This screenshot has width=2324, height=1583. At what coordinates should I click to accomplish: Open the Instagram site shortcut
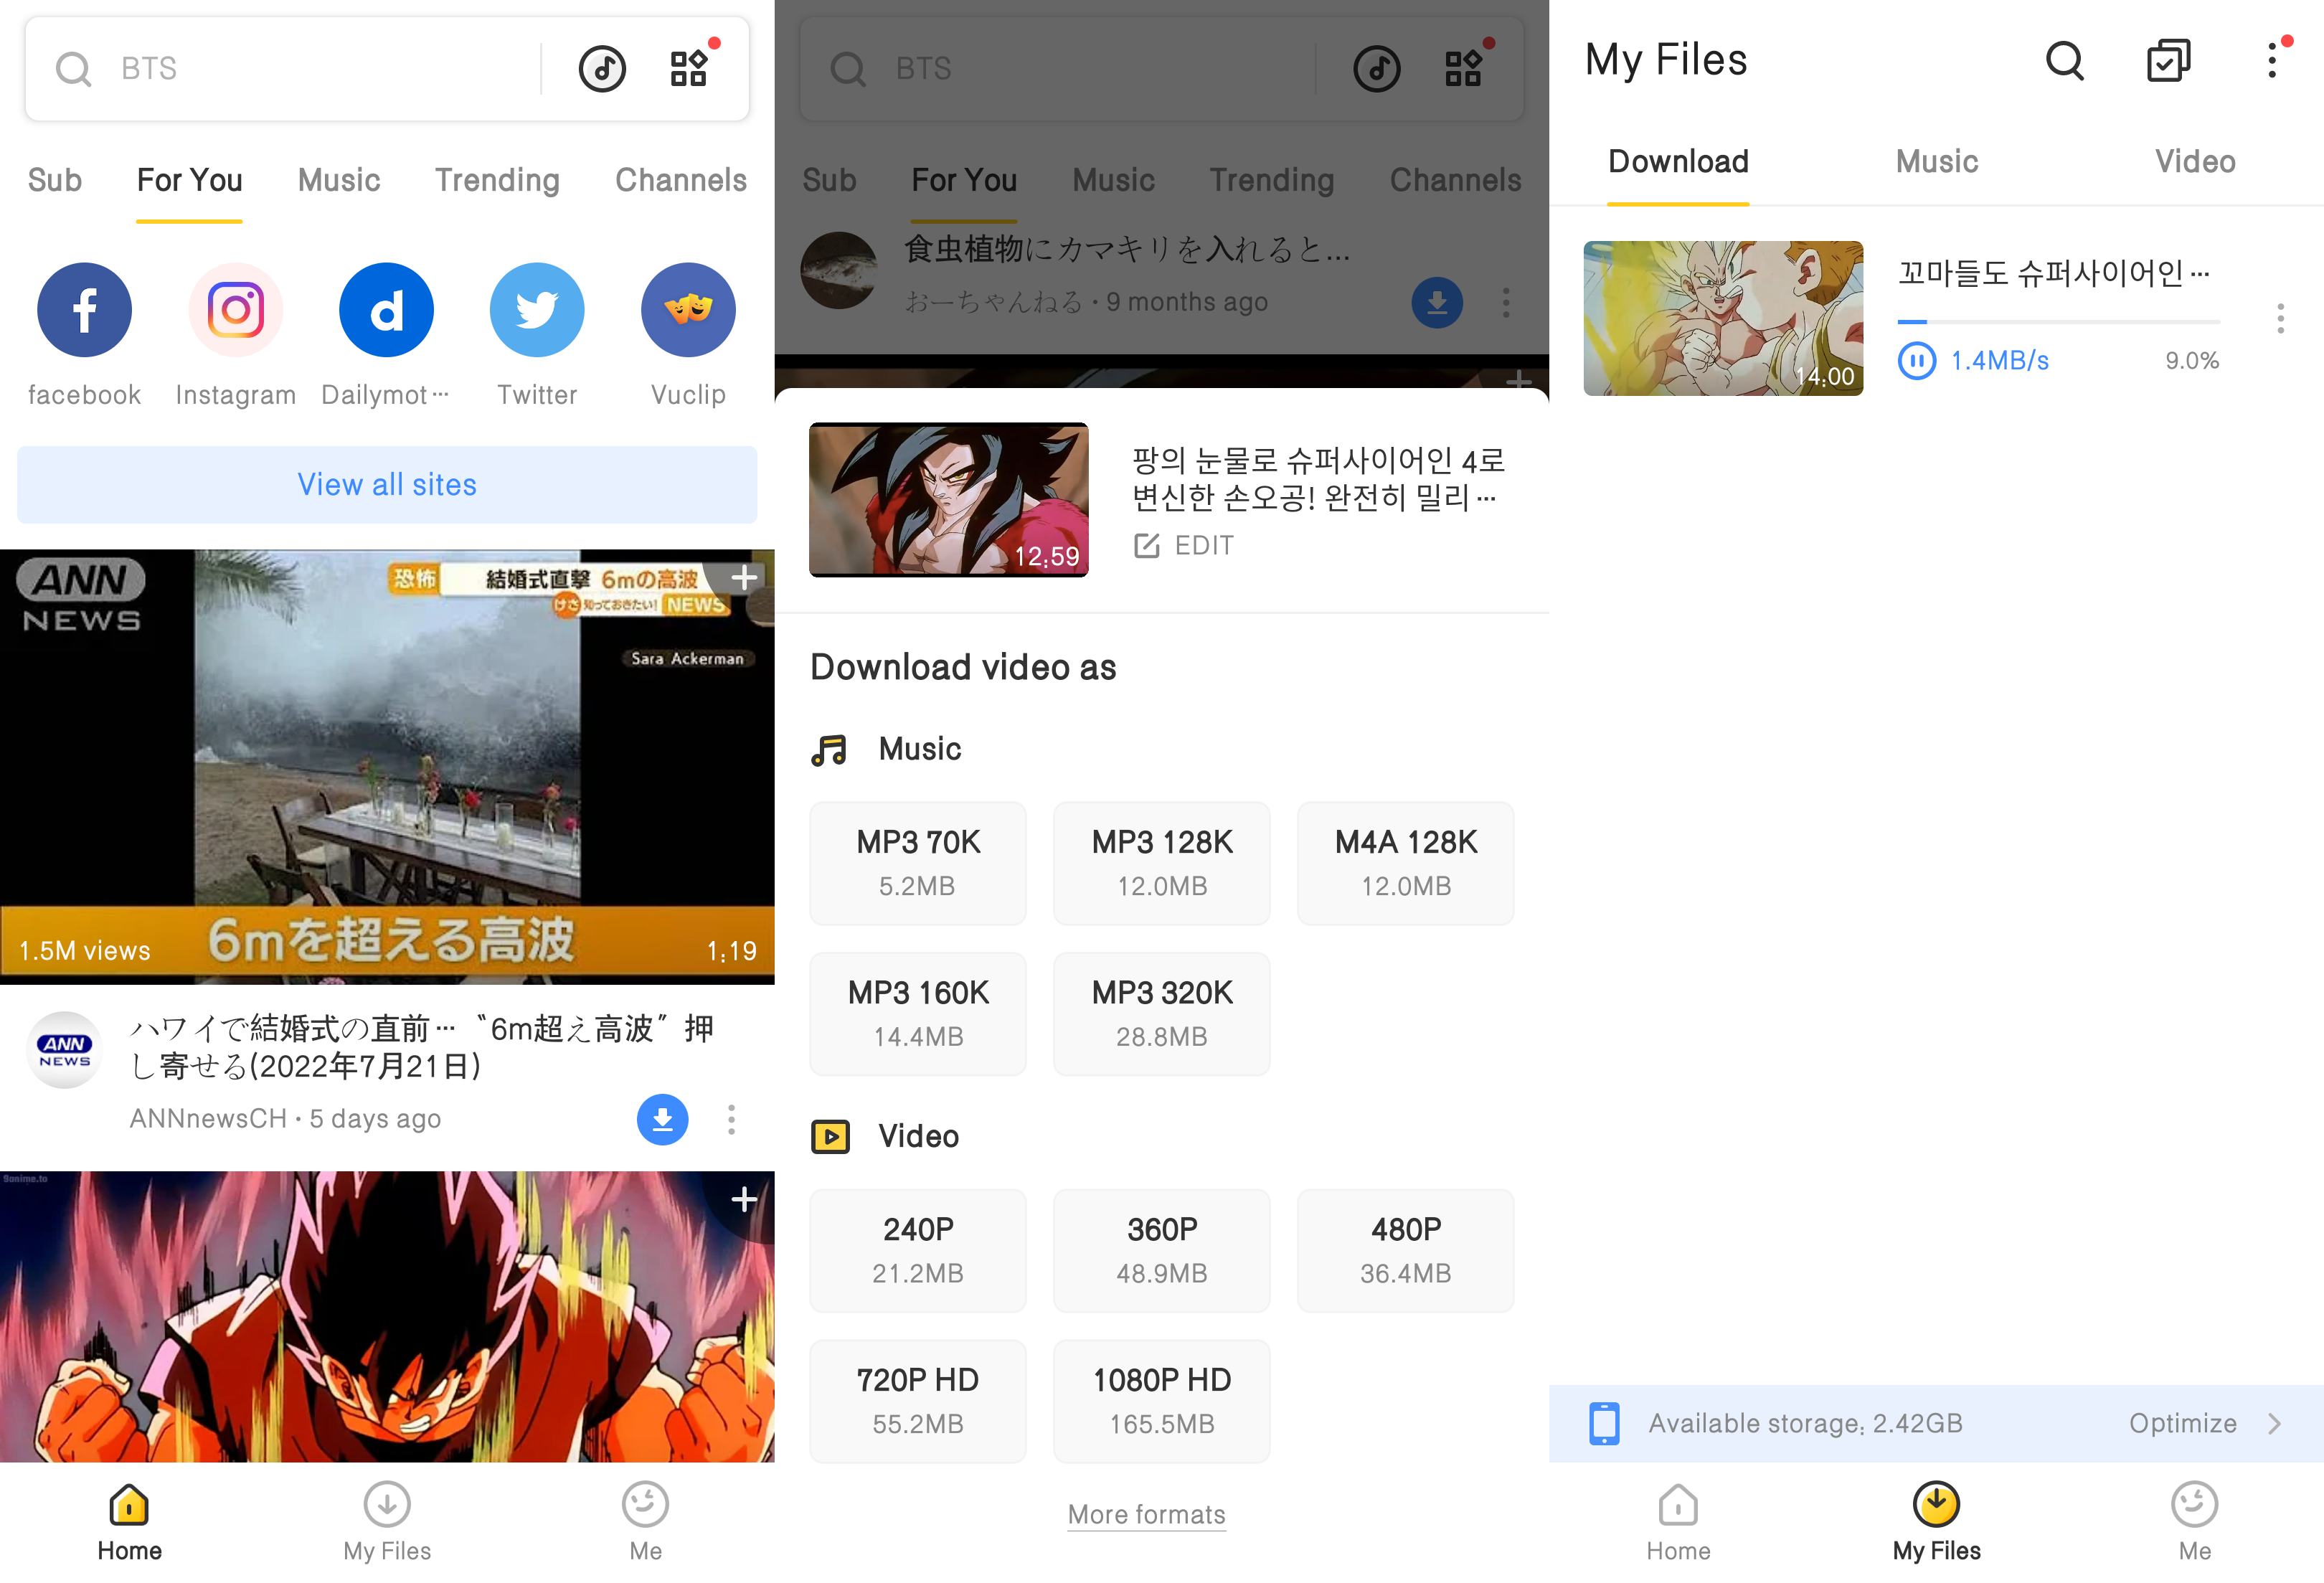(x=235, y=309)
